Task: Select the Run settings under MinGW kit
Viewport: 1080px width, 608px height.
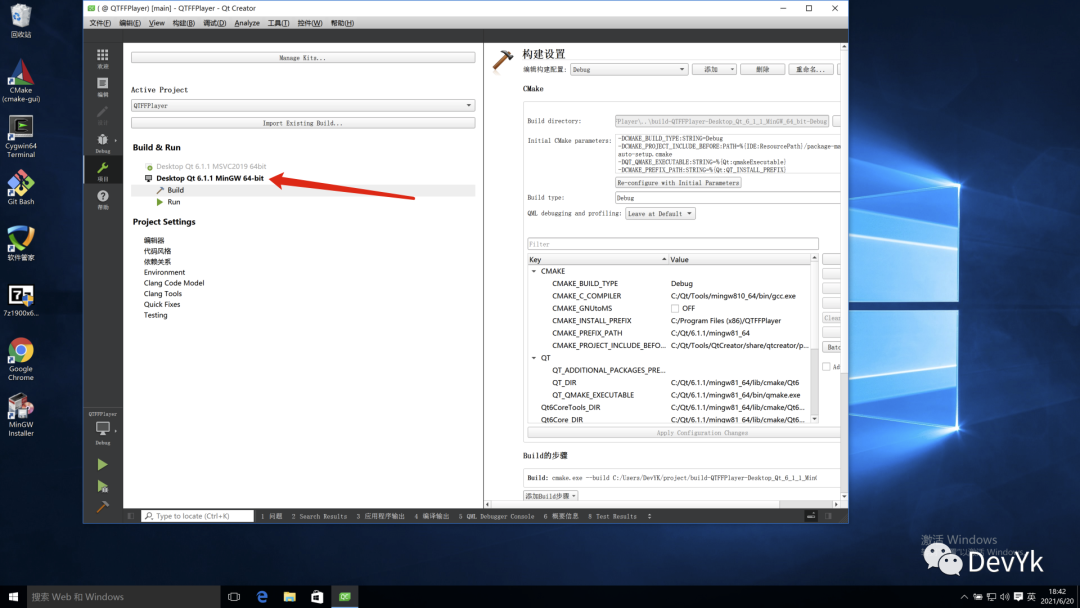Action: pos(174,202)
